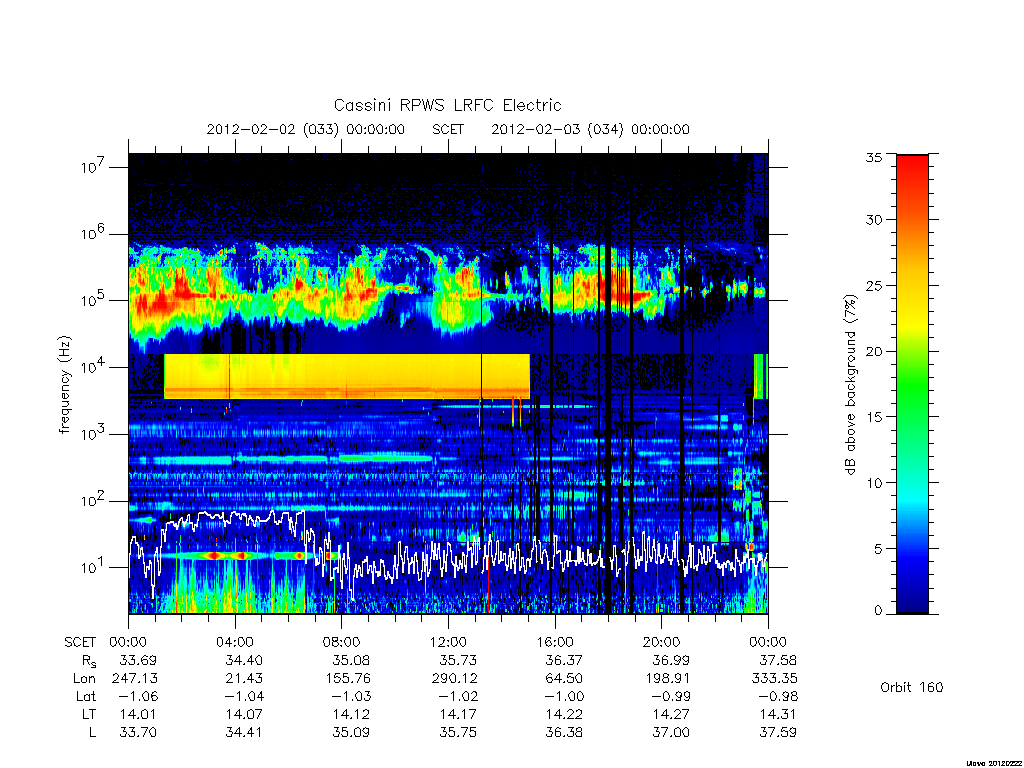1024x768 pixels.
Task: Click the L value 37.59
Action: (778, 732)
